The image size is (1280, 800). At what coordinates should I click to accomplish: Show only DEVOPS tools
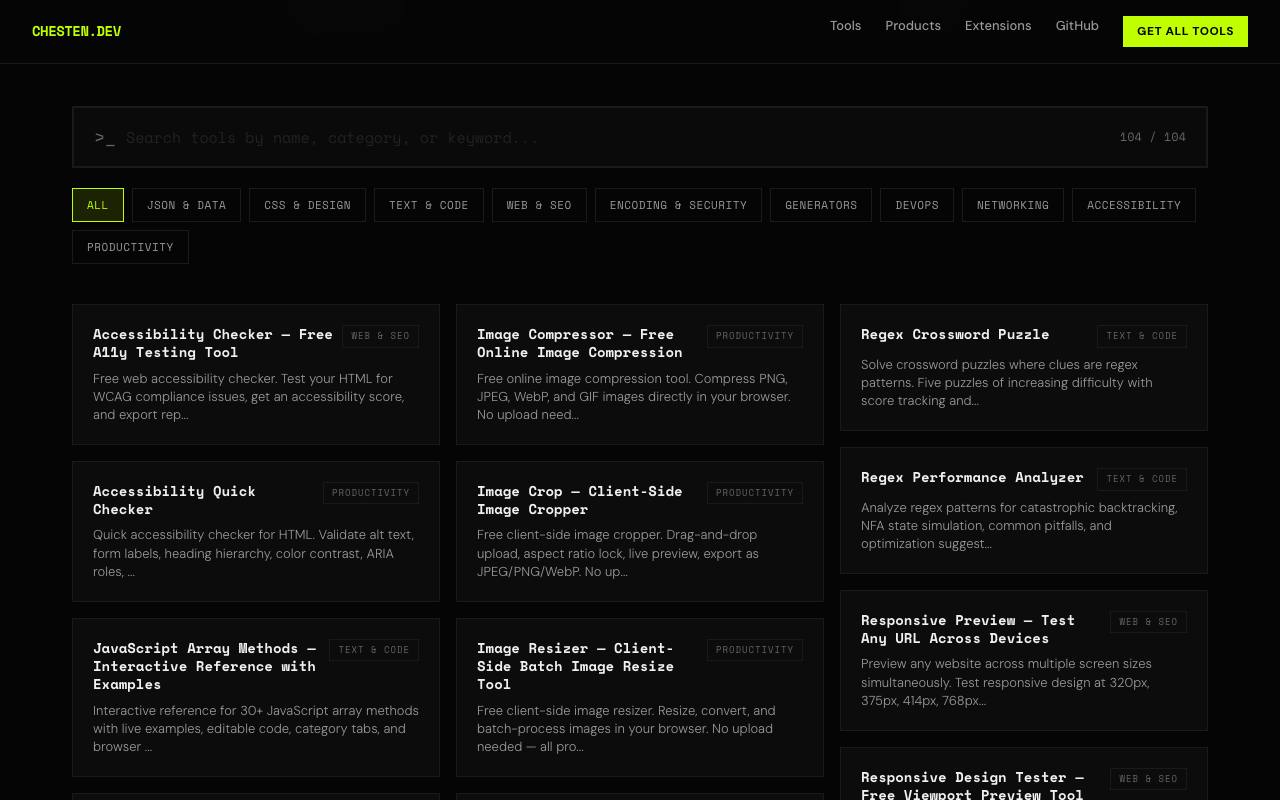coord(917,205)
